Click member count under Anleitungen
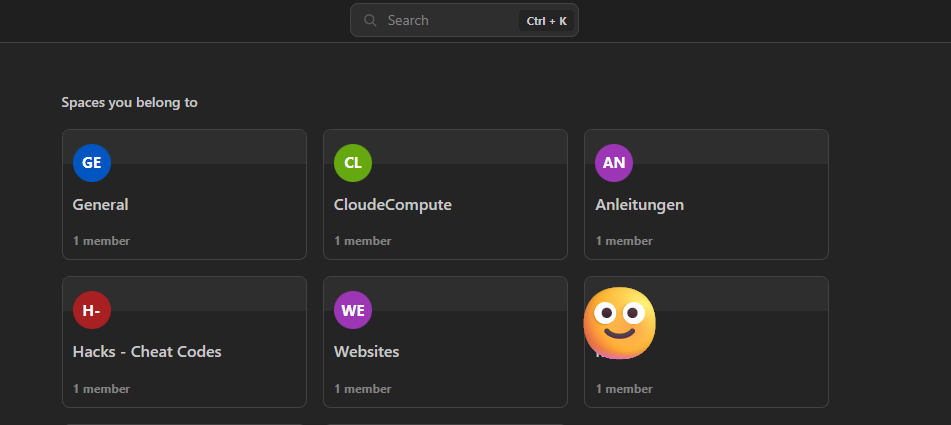 [624, 241]
